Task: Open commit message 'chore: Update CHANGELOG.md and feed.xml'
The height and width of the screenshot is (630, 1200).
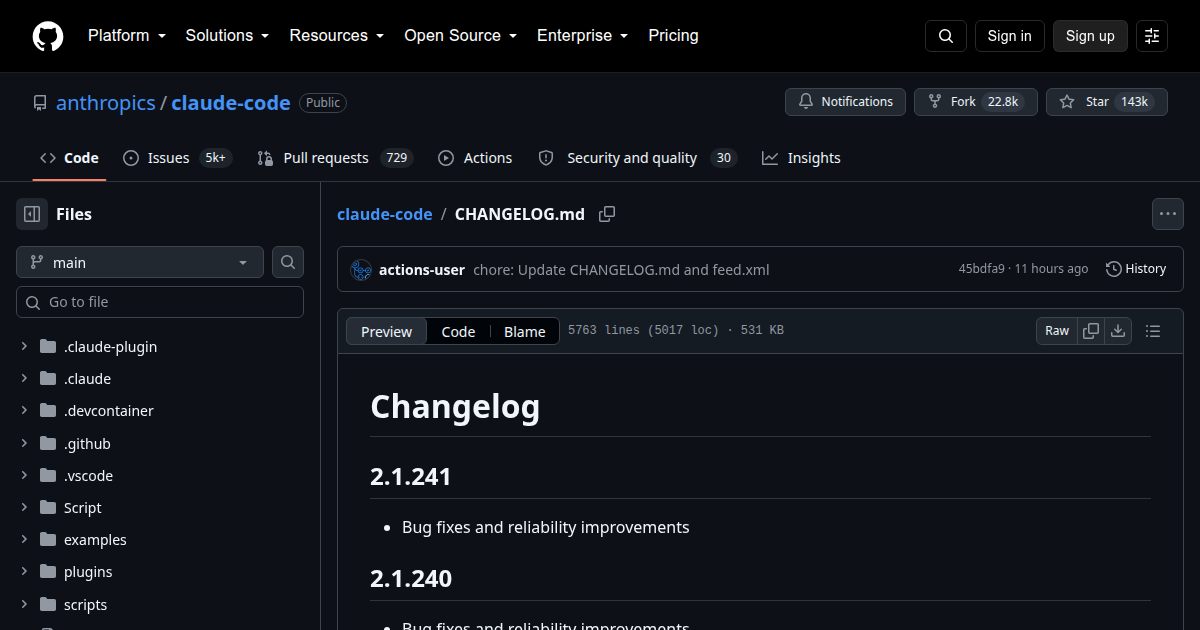Action: point(621,269)
